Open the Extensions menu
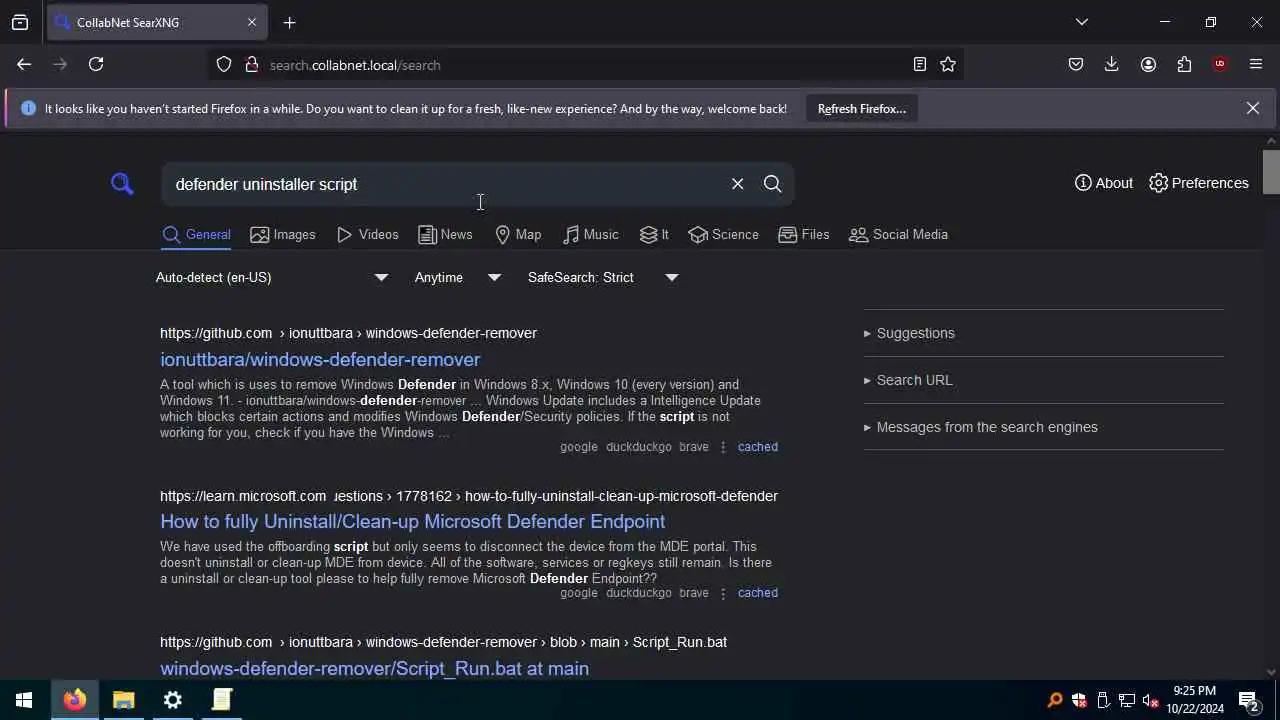This screenshot has width=1280, height=720. tap(1184, 64)
